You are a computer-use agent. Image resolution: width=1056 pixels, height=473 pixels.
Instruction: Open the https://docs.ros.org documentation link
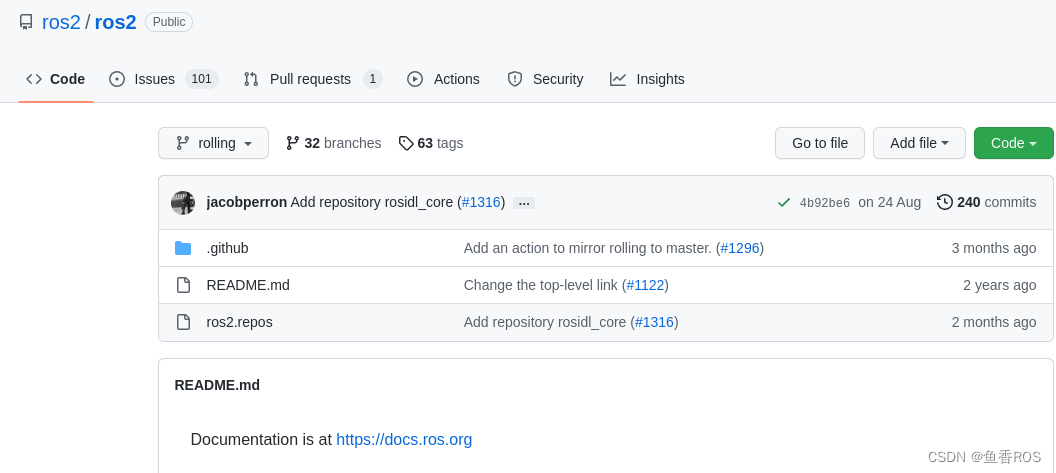tap(404, 440)
